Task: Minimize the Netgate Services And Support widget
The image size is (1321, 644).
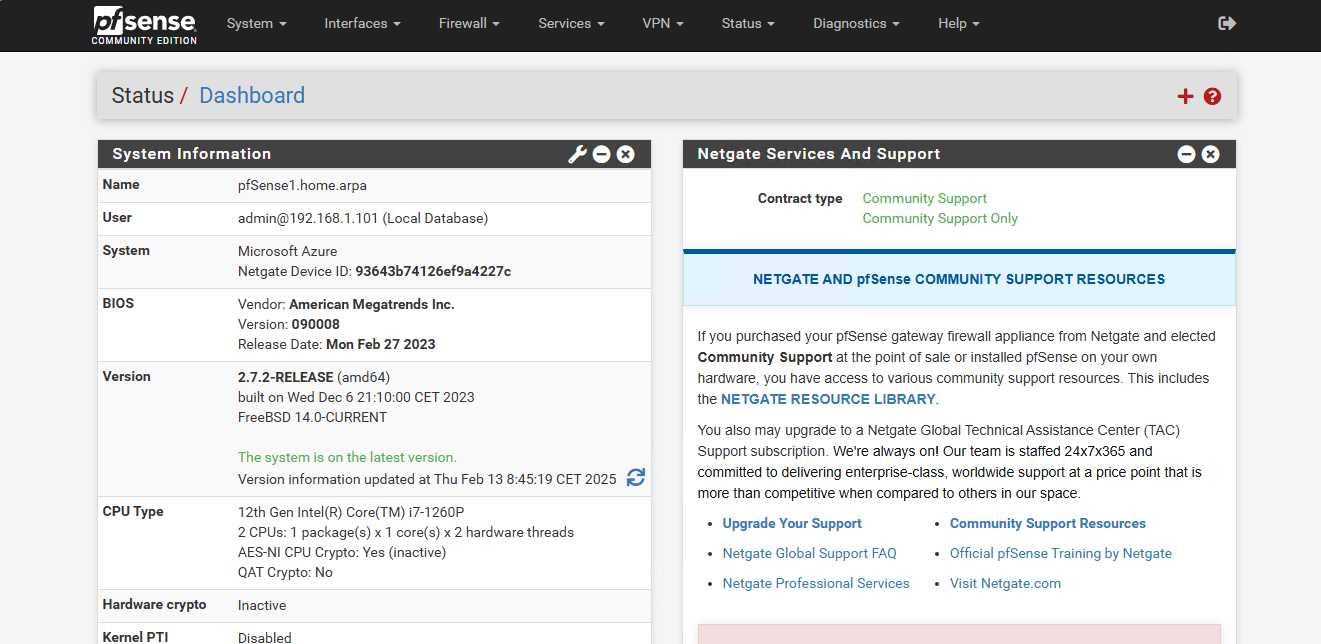Action: pyautogui.click(x=1186, y=154)
